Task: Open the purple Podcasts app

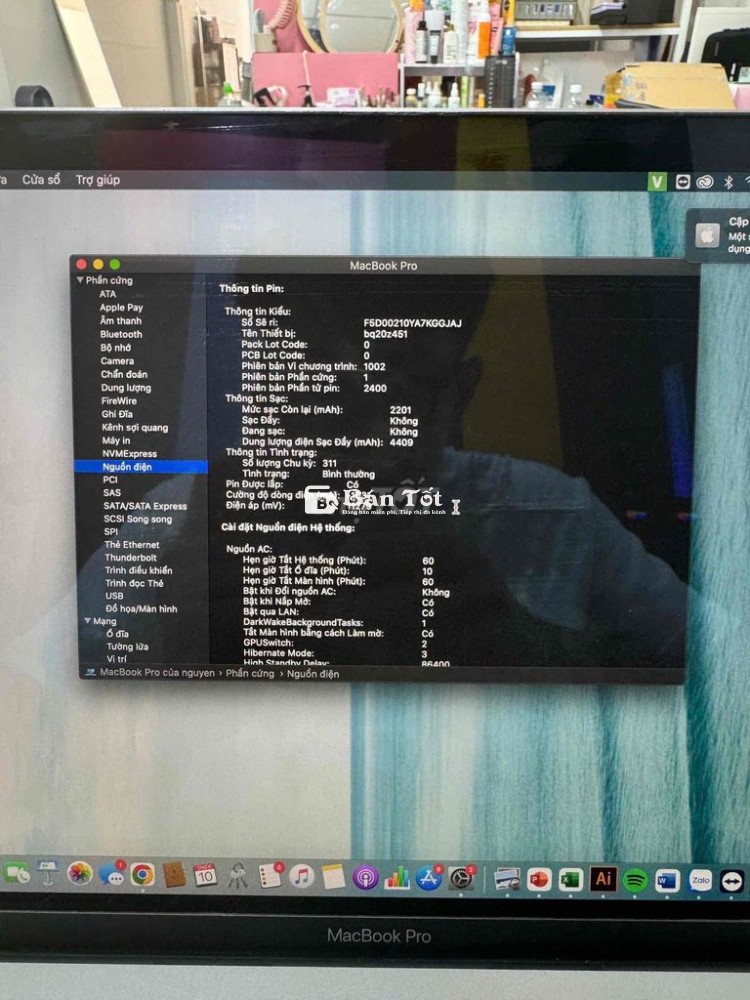Action: pos(365,878)
